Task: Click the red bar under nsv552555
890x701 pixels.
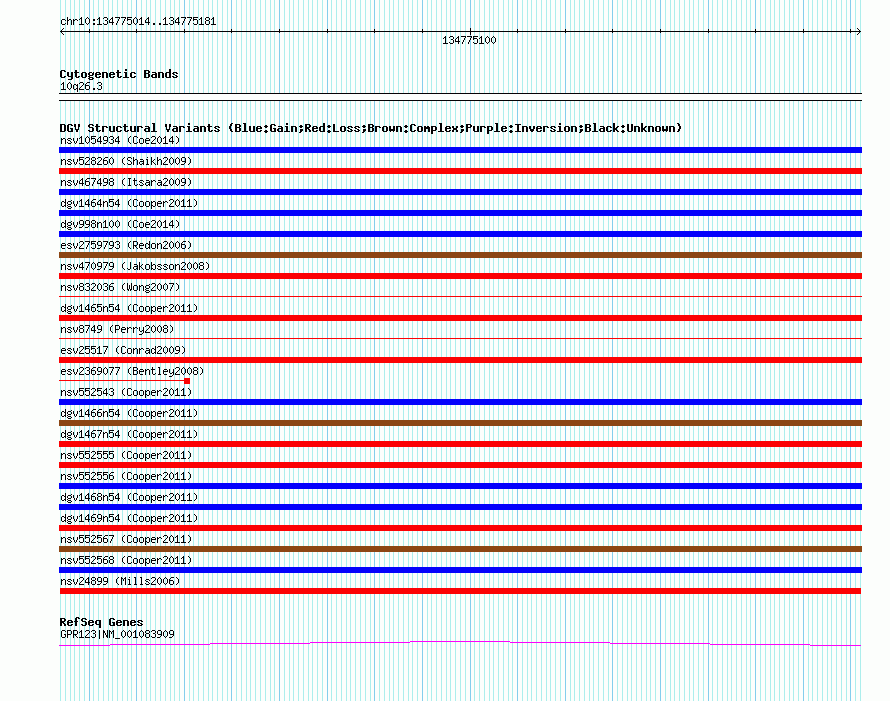Action: [x=460, y=465]
